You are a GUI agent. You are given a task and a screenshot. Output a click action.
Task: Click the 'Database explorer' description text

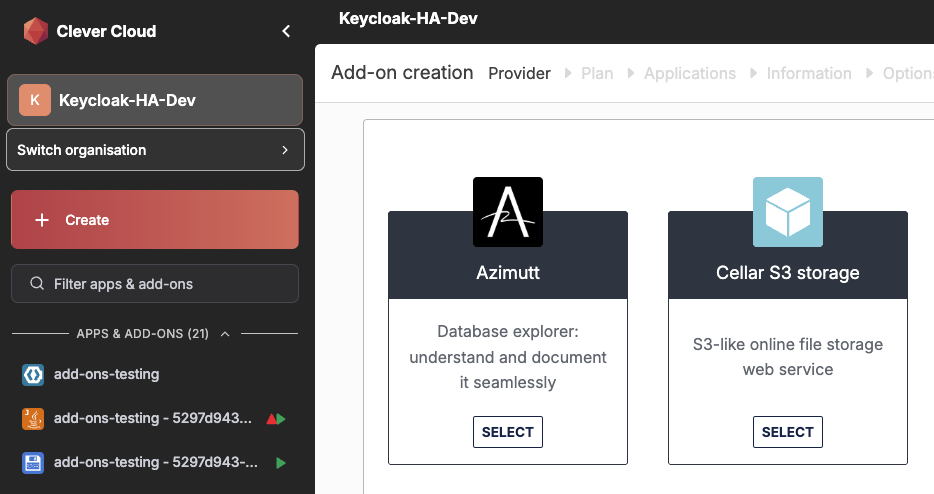508,356
